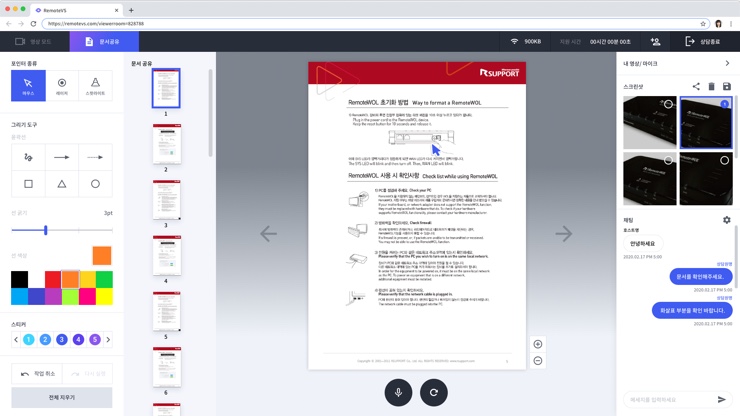Choose the circle shape tool
This screenshot has height=416, width=740.
pyautogui.click(x=95, y=184)
